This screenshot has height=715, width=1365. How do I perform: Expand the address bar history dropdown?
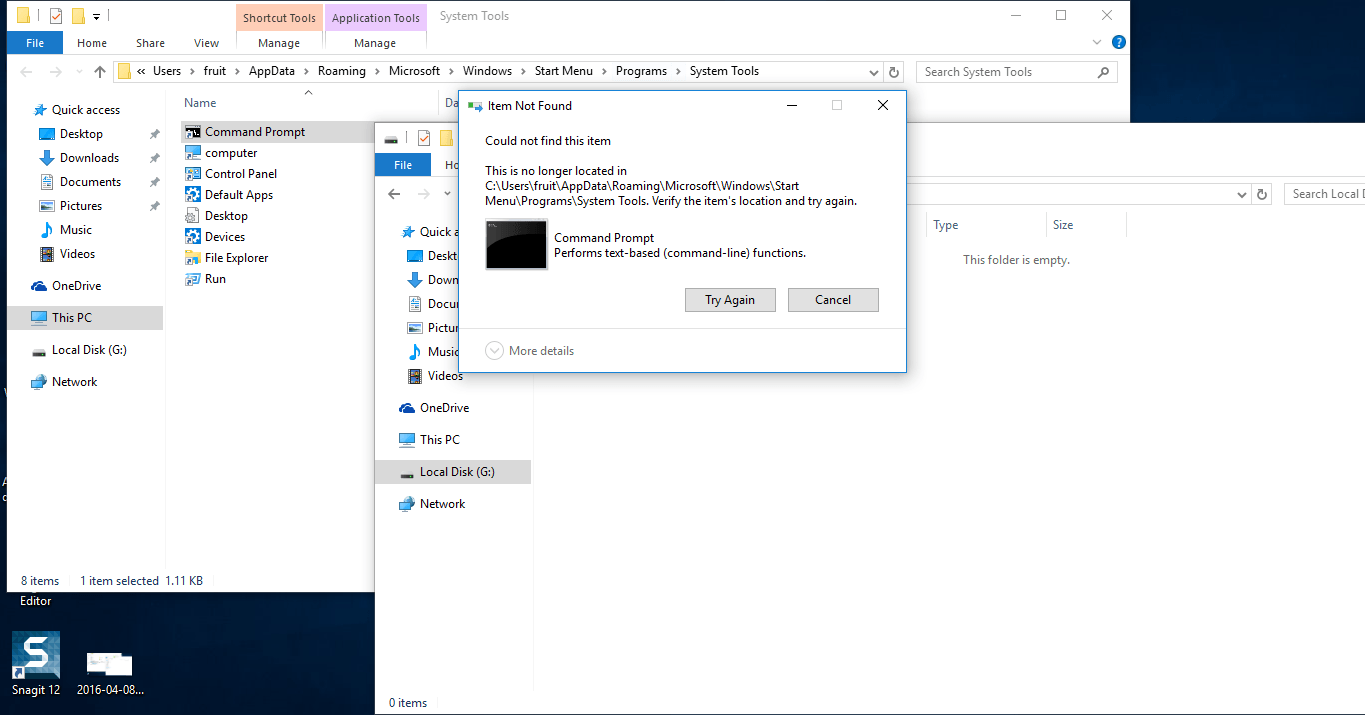tap(873, 72)
